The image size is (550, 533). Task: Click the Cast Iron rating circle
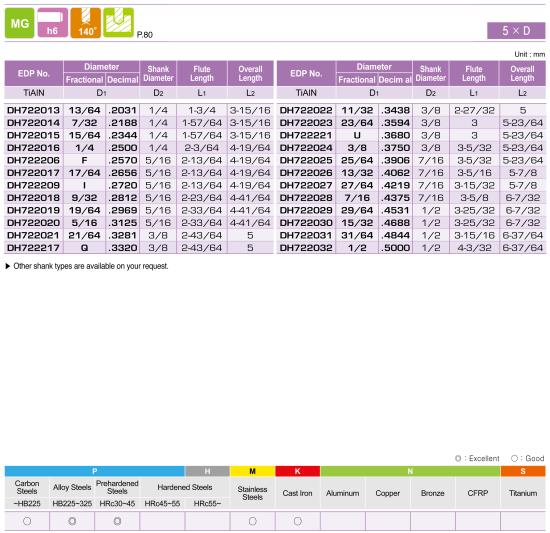[x=297, y=521]
